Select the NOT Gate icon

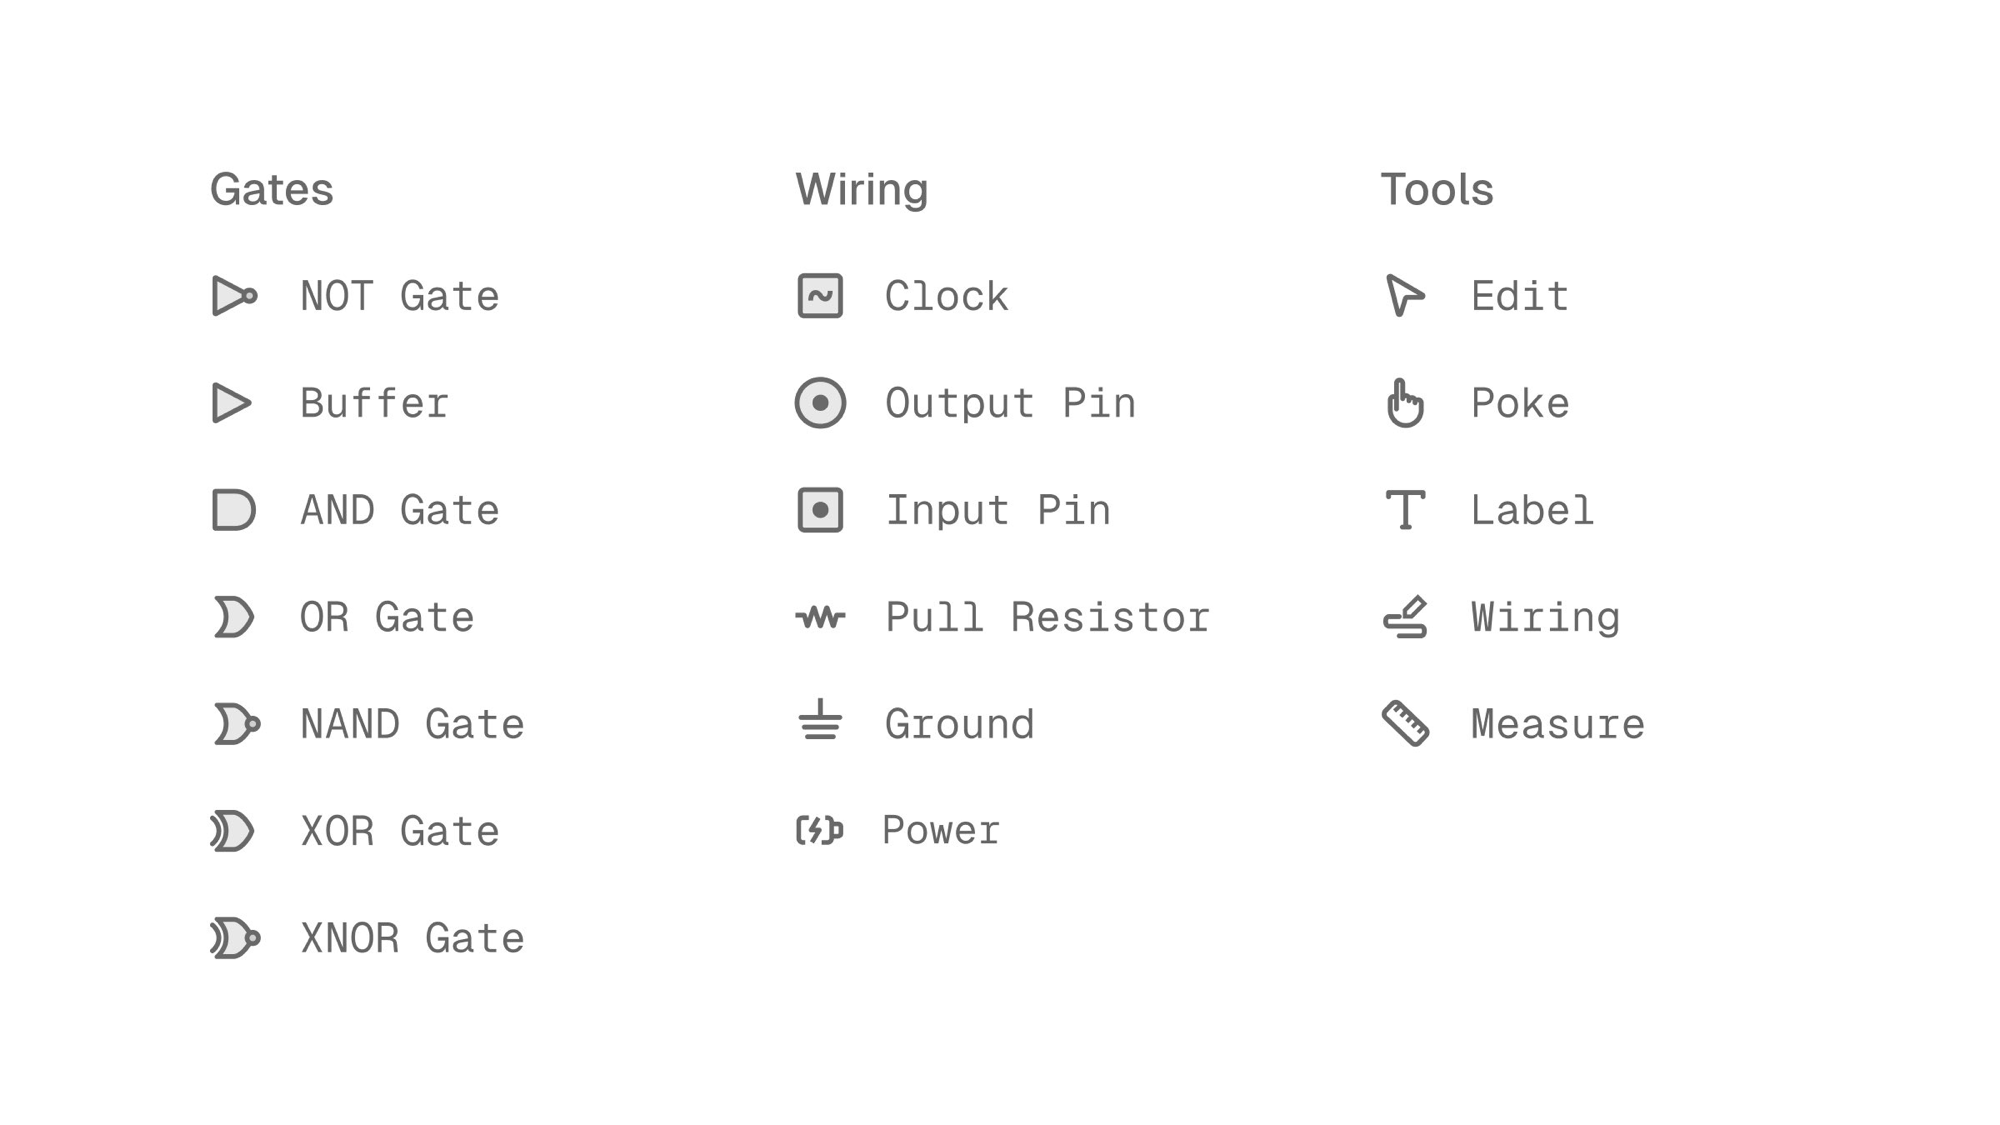point(235,296)
